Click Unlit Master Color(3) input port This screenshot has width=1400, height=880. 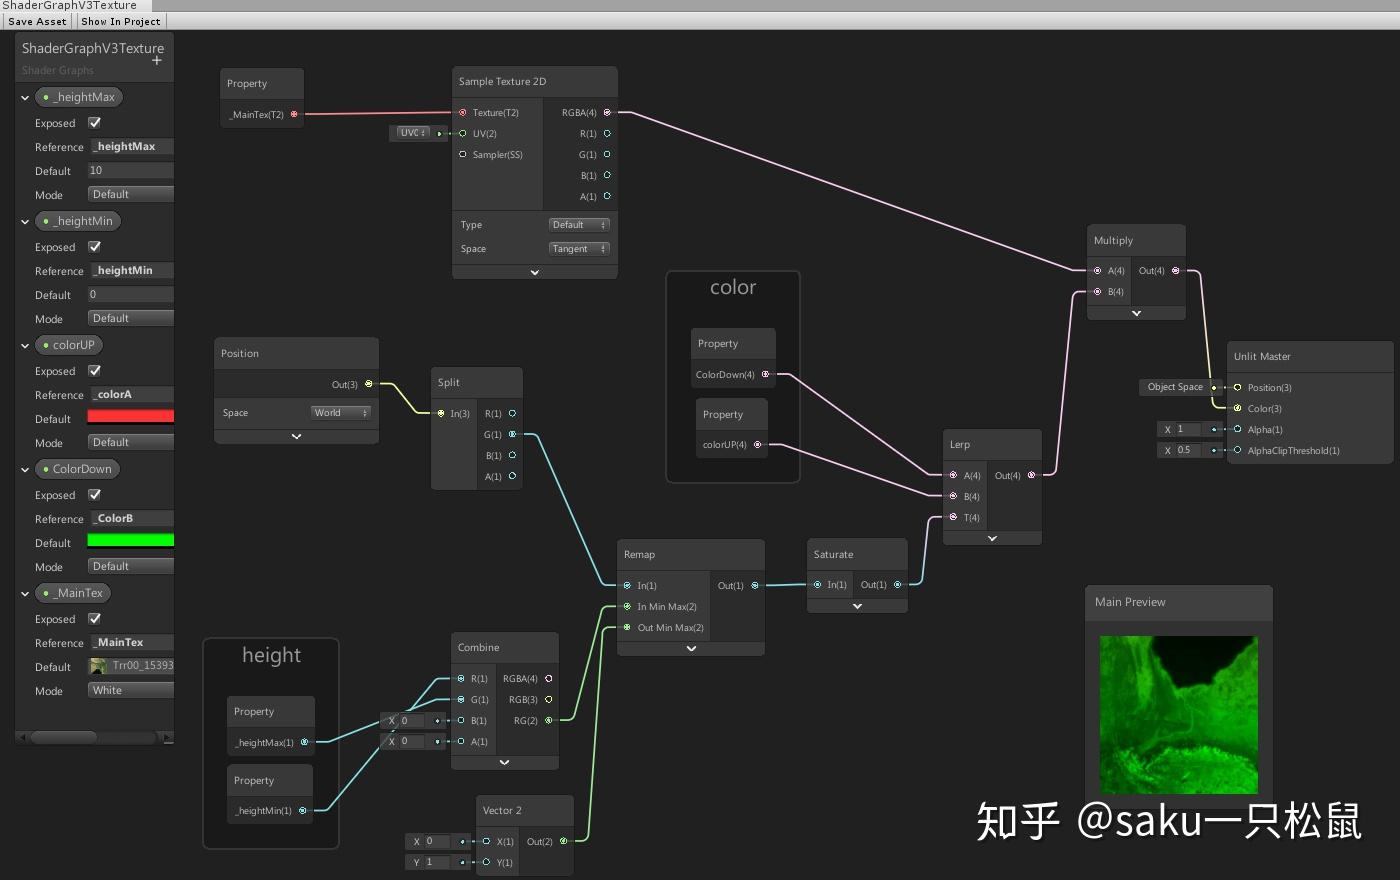coord(1237,409)
